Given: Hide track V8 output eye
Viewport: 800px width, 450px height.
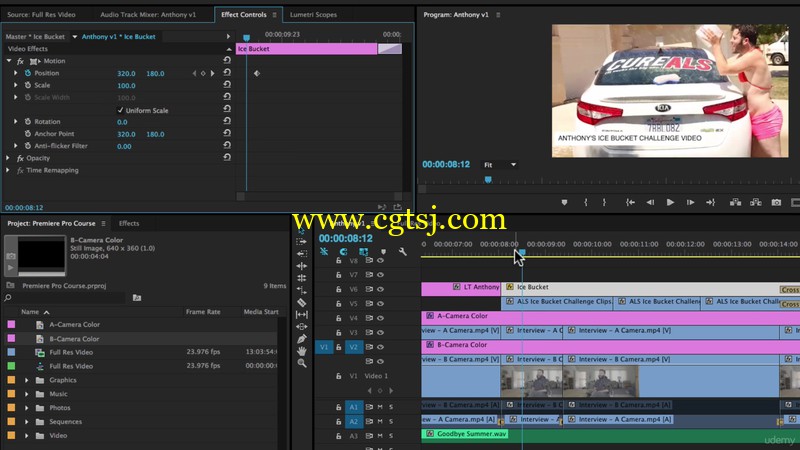Looking at the screenshot, I should [380, 260].
